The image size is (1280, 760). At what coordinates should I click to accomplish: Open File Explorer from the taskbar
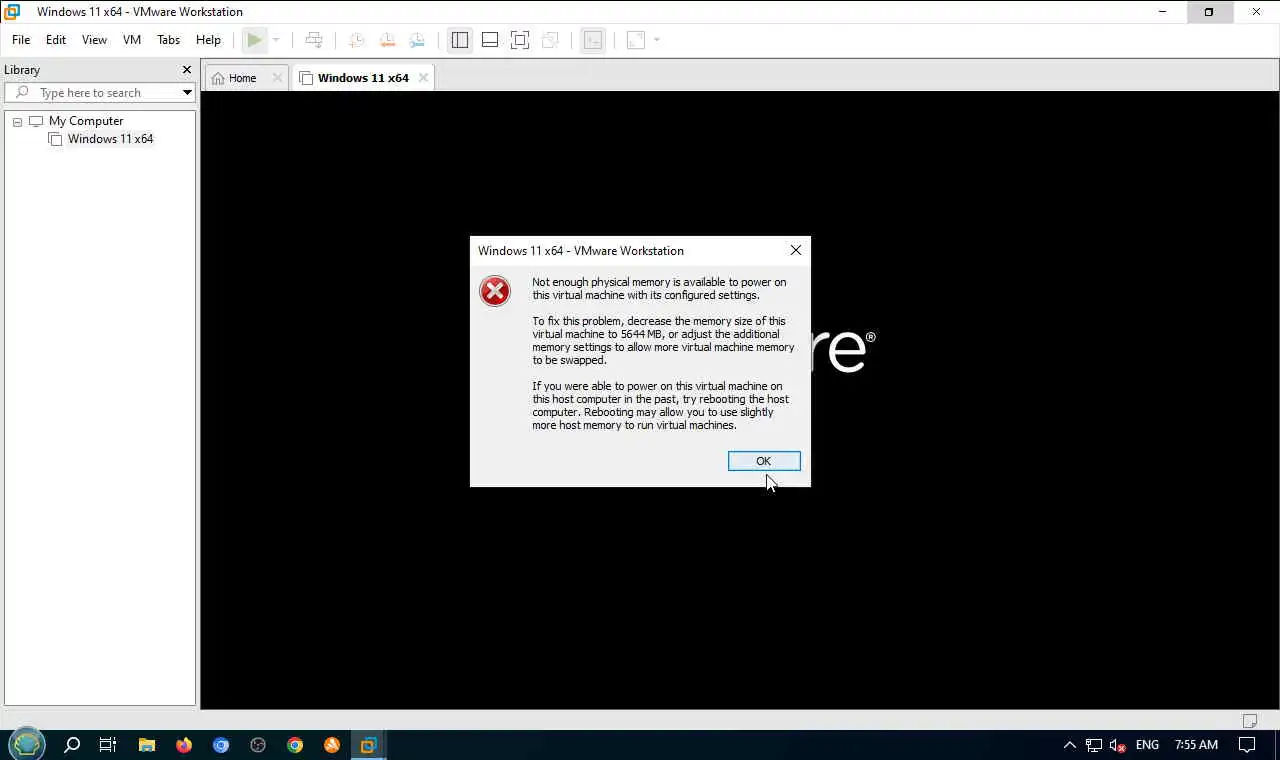(147, 745)
